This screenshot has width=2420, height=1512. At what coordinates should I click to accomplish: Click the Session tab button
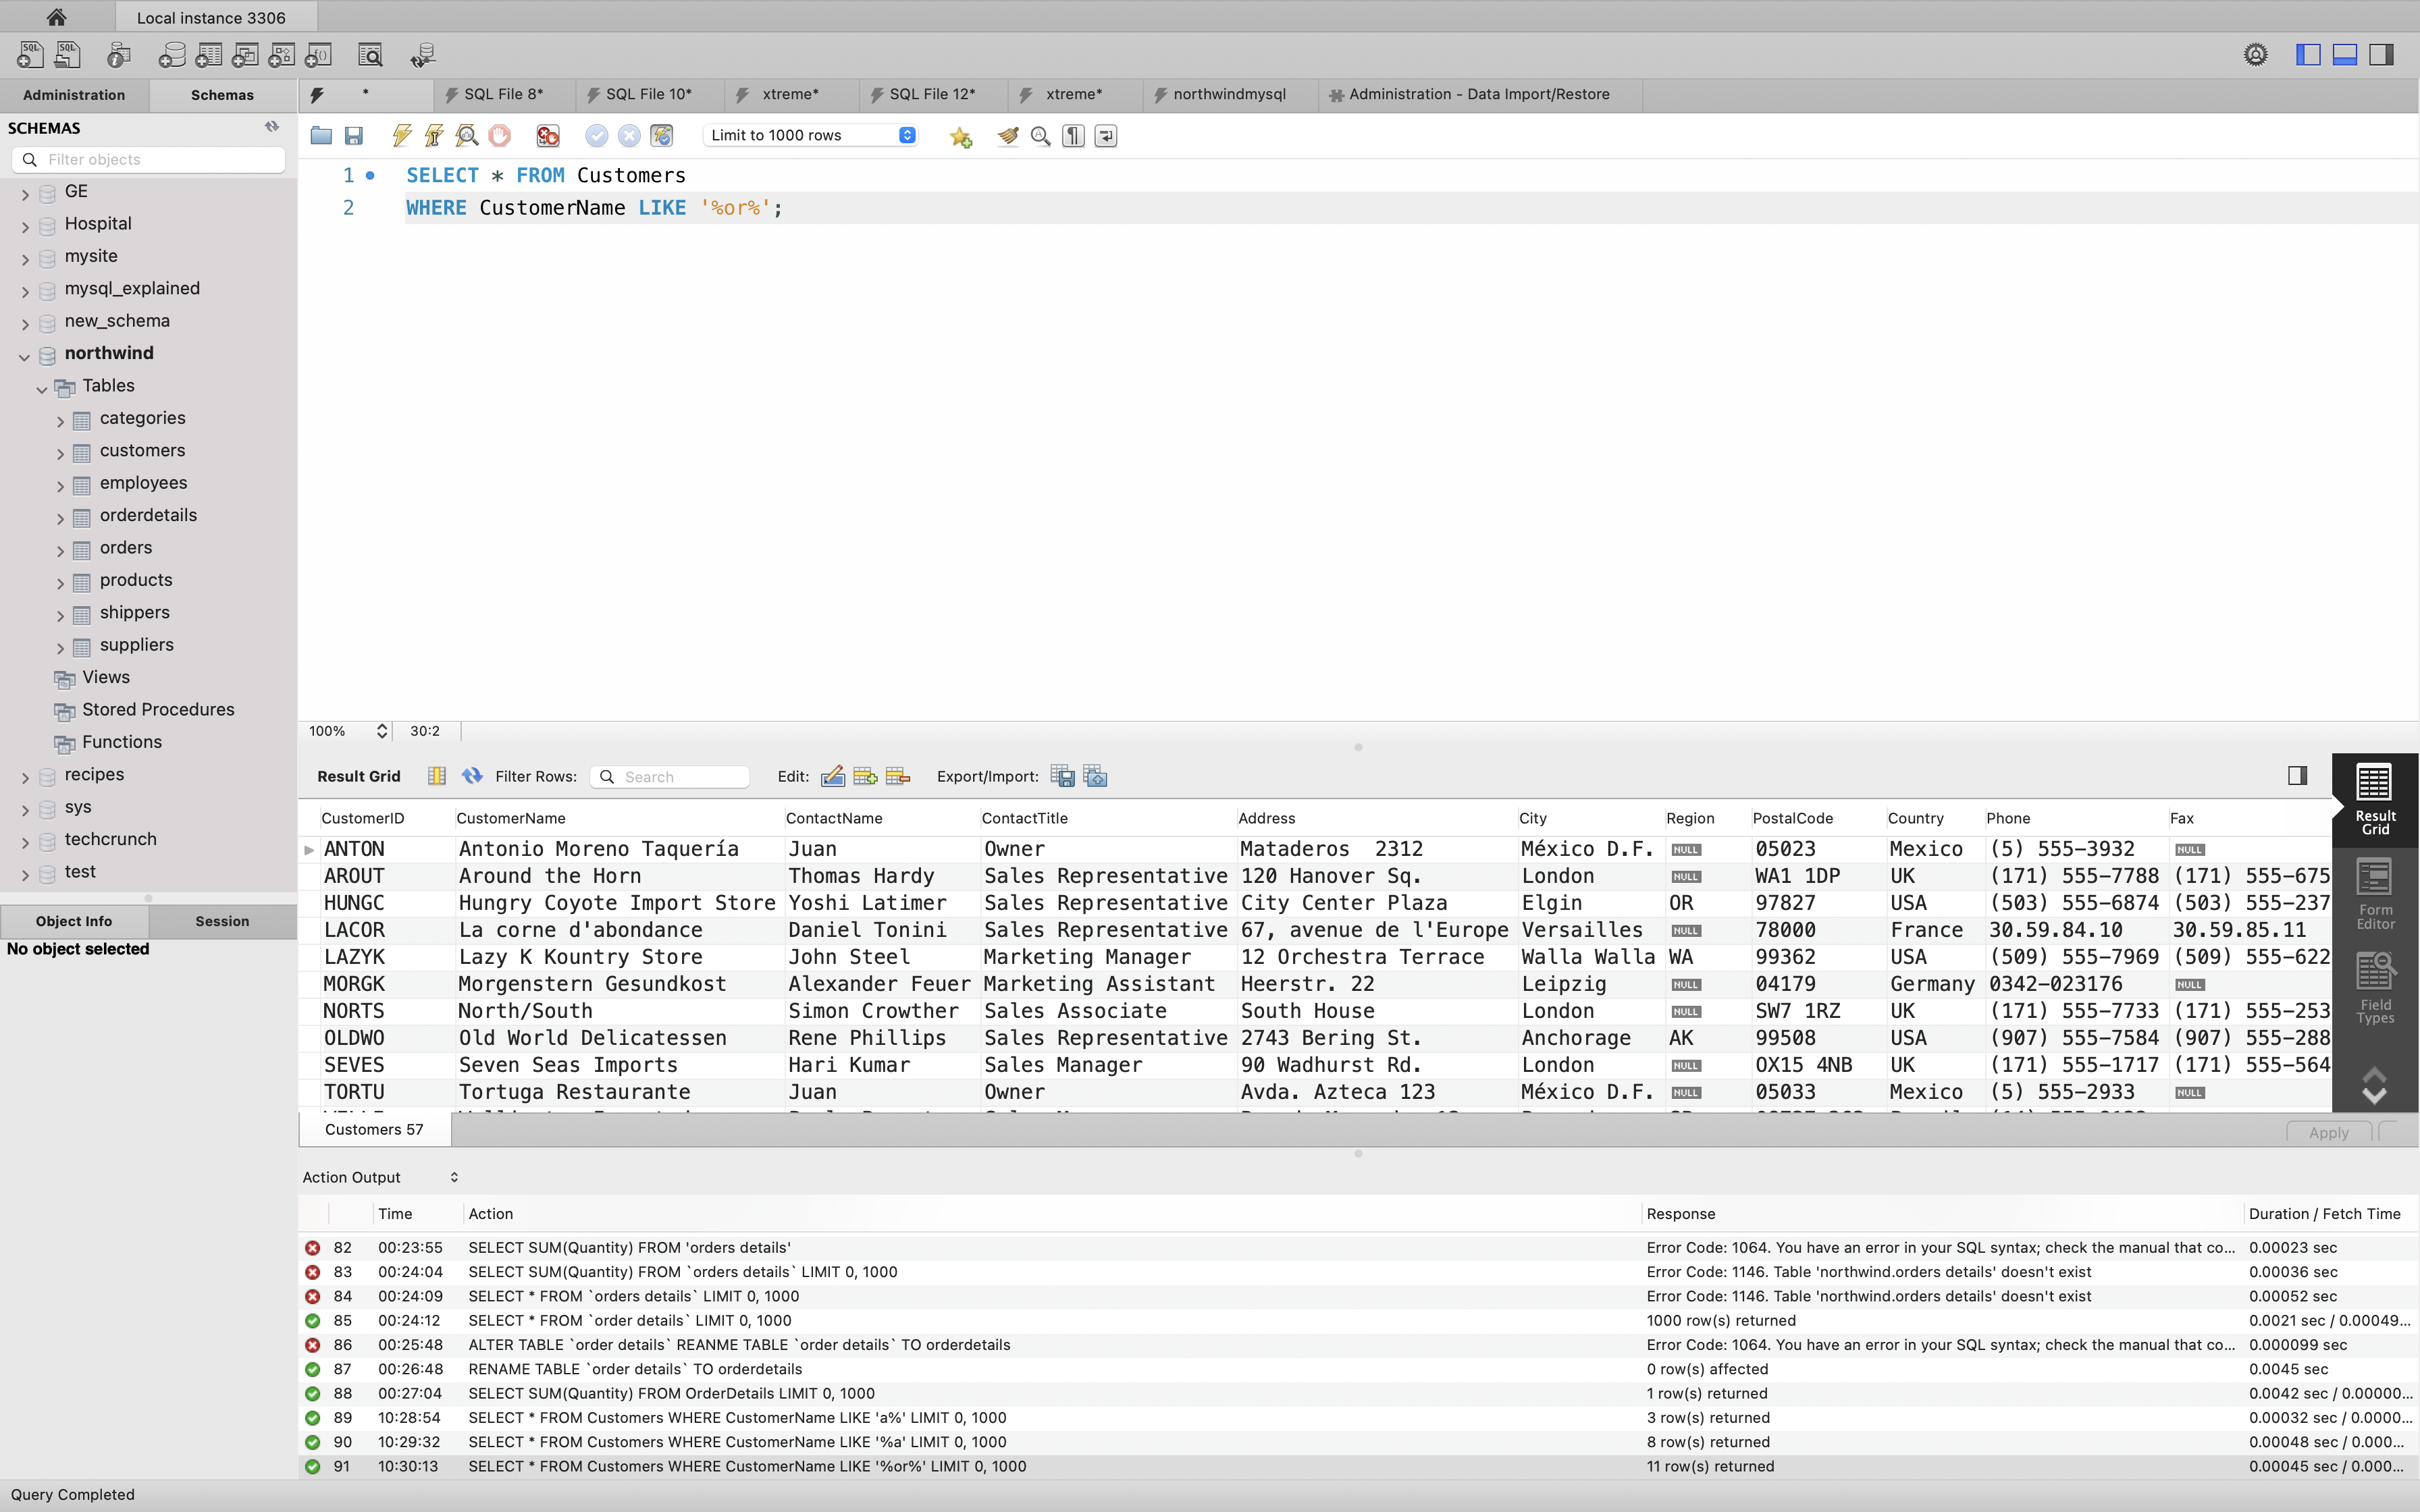click(222, 921)
